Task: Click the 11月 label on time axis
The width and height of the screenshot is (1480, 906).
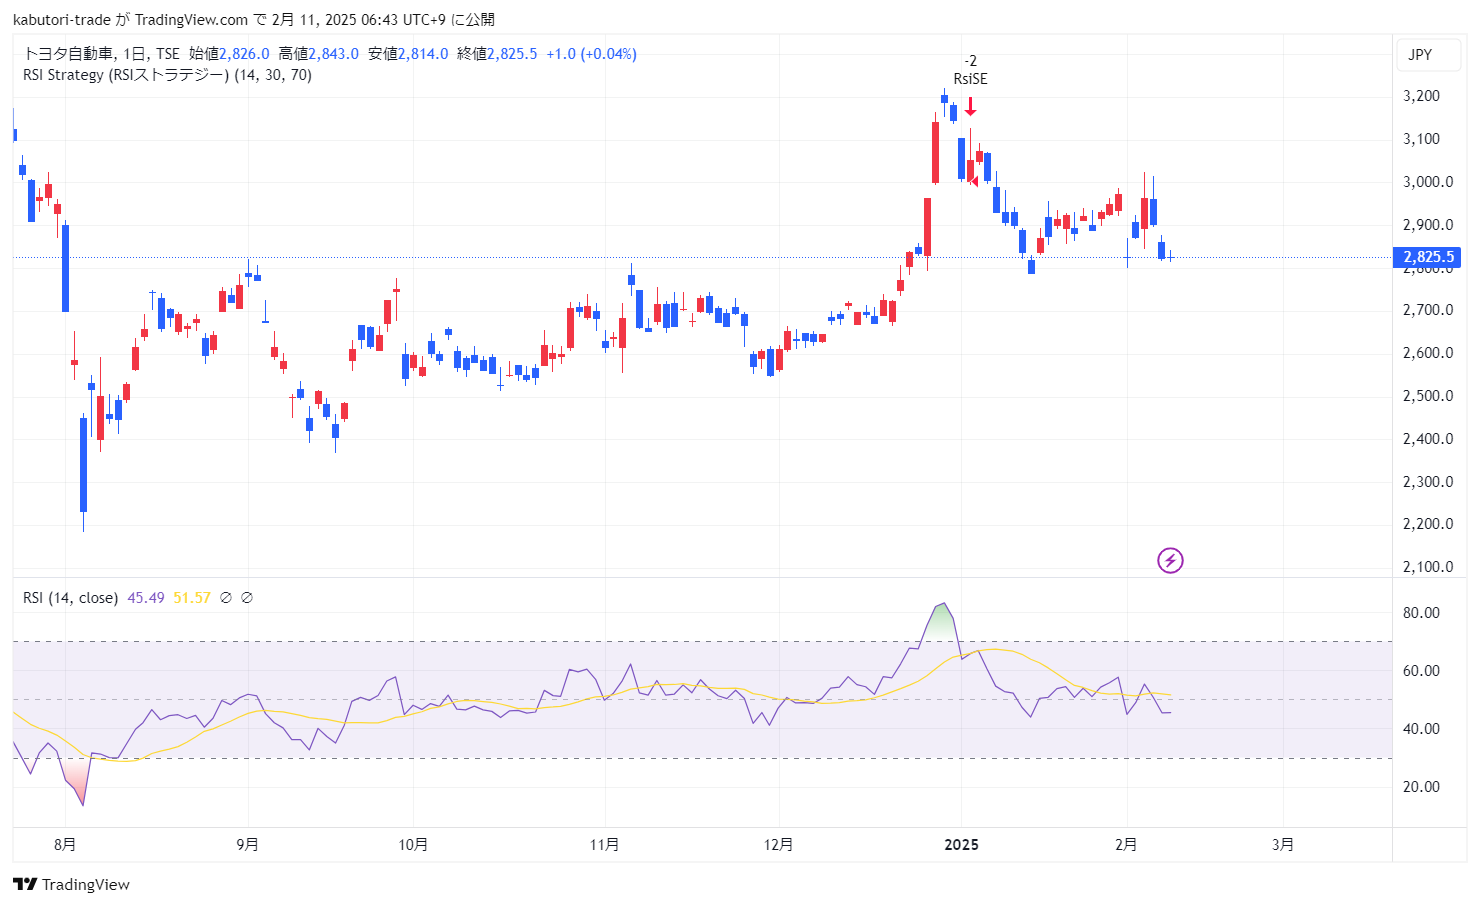Action: click(x=604, y=845)
